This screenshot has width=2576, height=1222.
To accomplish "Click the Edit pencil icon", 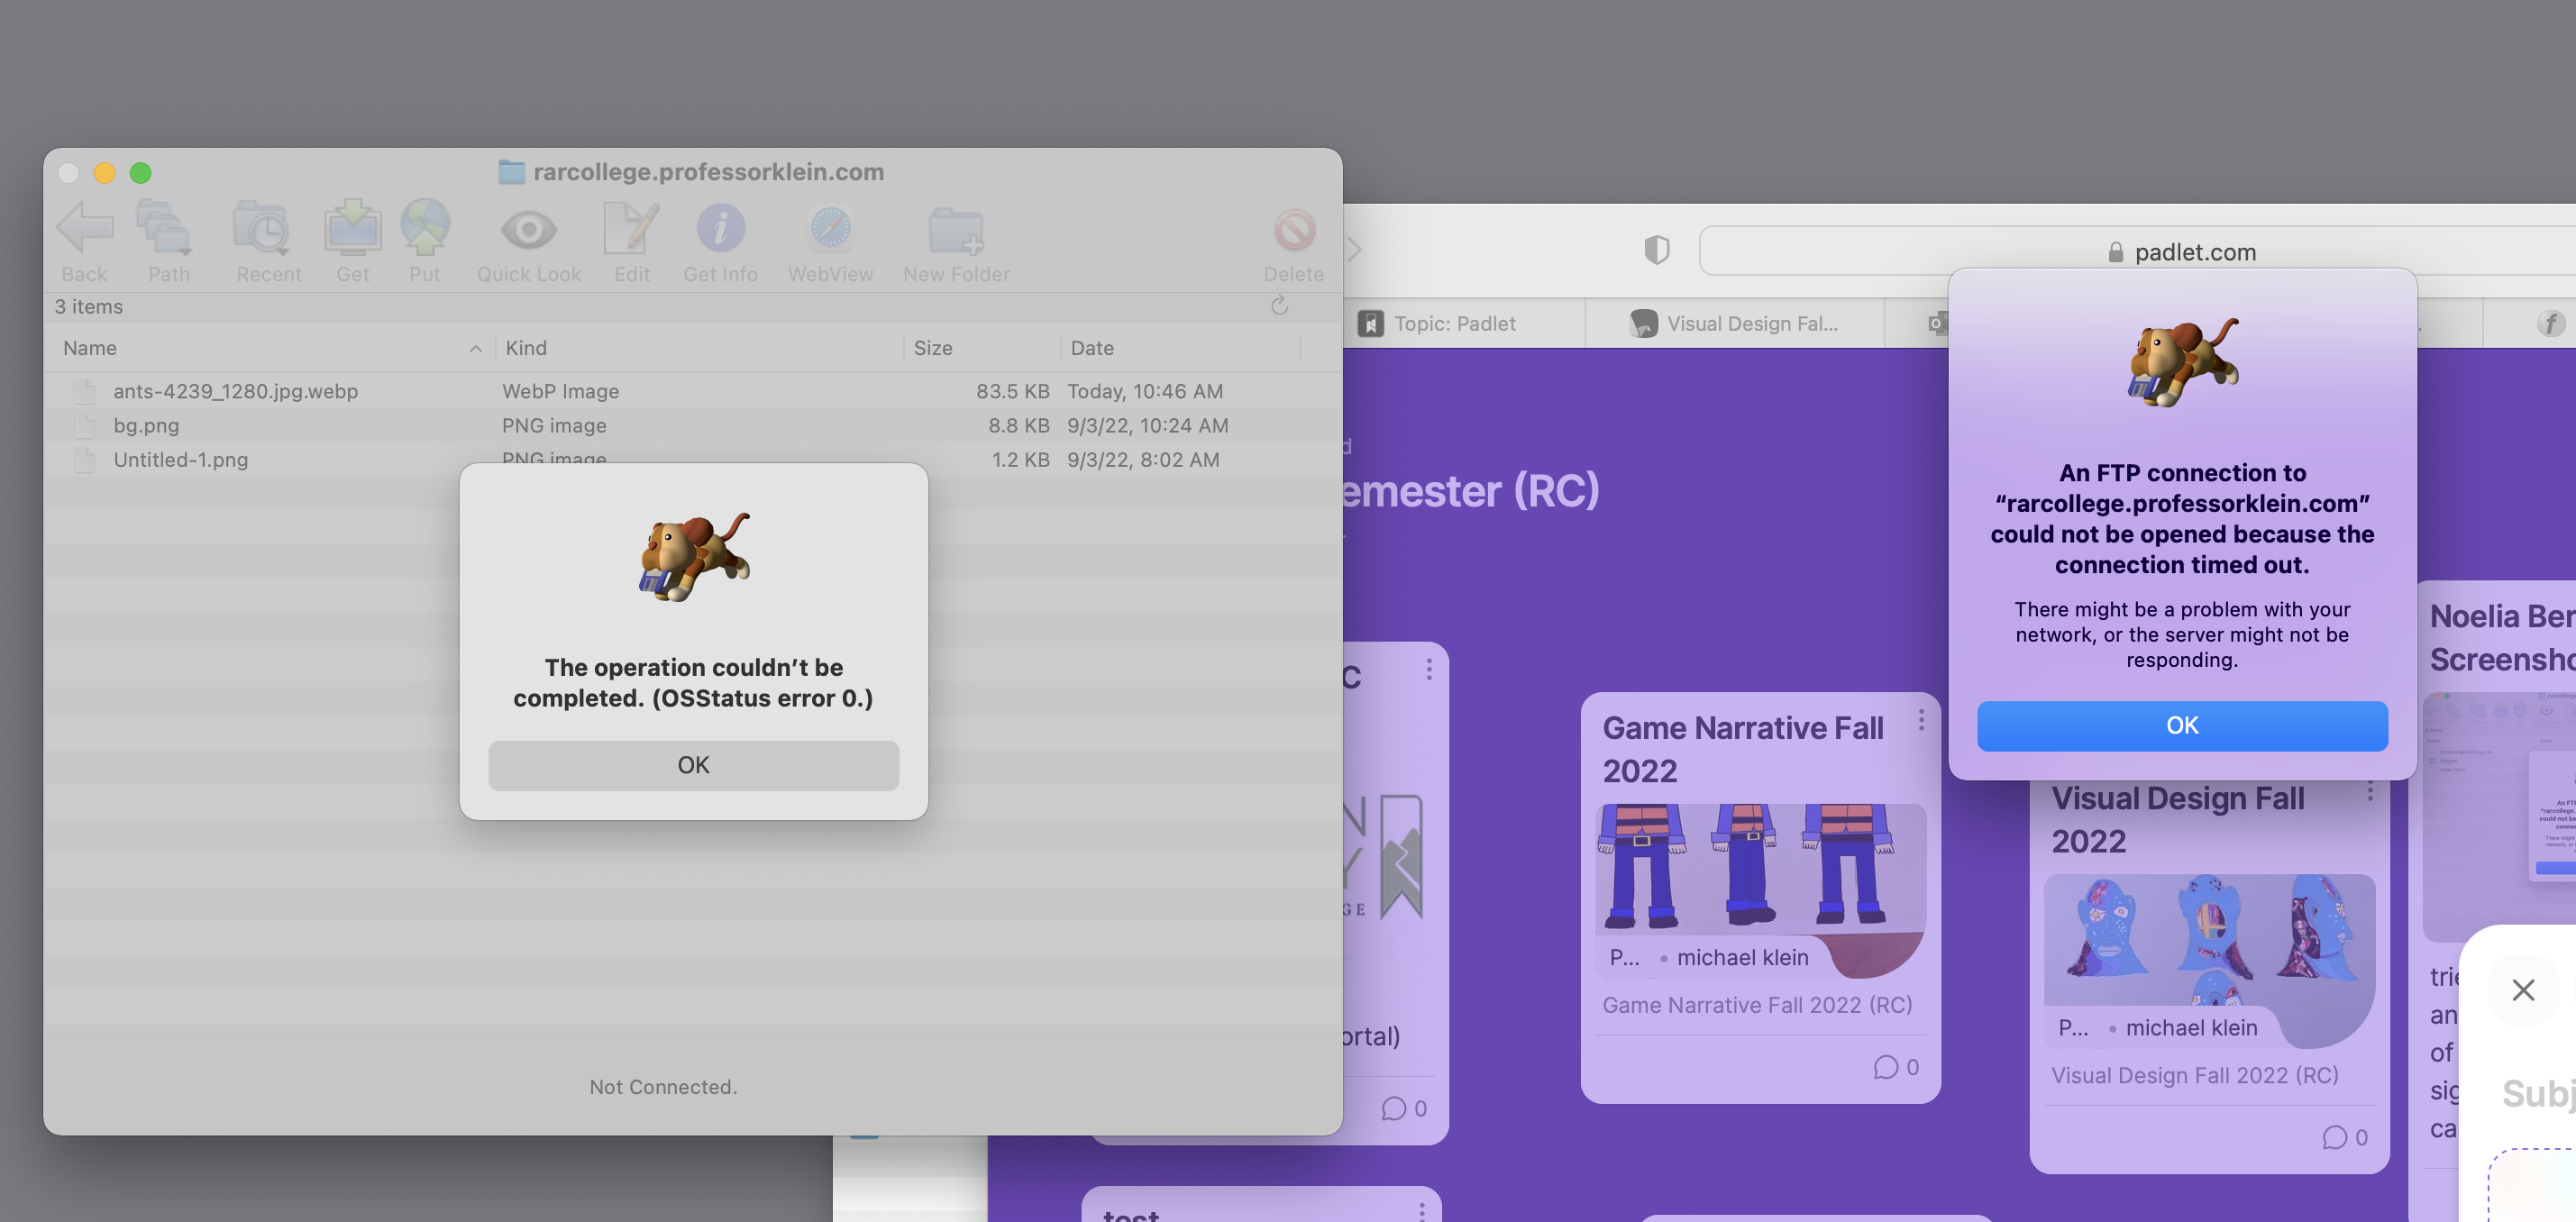I will (632, 229).
